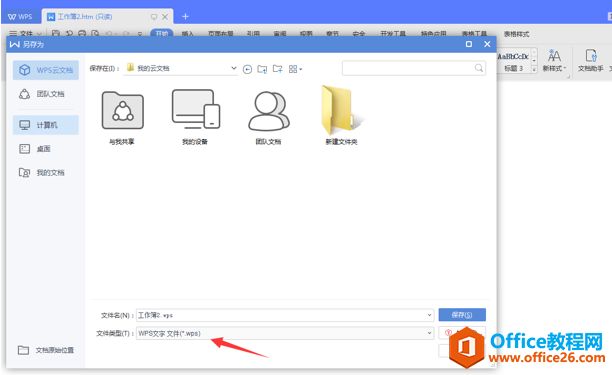Edit the 文件名 field containing 工作簿2.wps
The height and width of the screenshot is (375, 612).
click(x=285, y=315)
